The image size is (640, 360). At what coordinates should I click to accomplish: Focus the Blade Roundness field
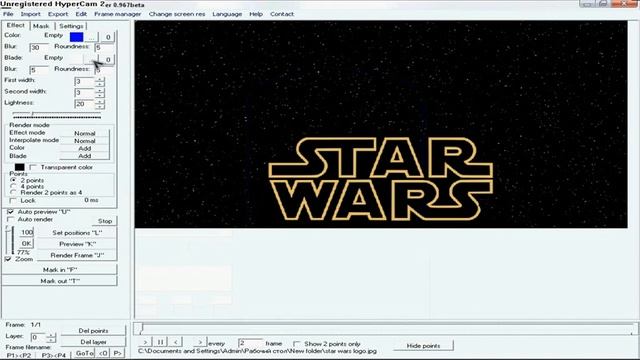pos(105,70)
